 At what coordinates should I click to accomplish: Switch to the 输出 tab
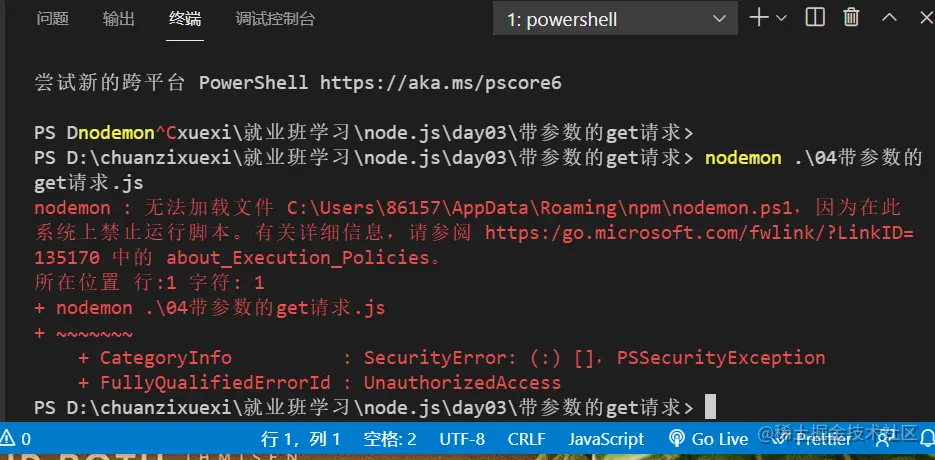[x=118, y=19]
